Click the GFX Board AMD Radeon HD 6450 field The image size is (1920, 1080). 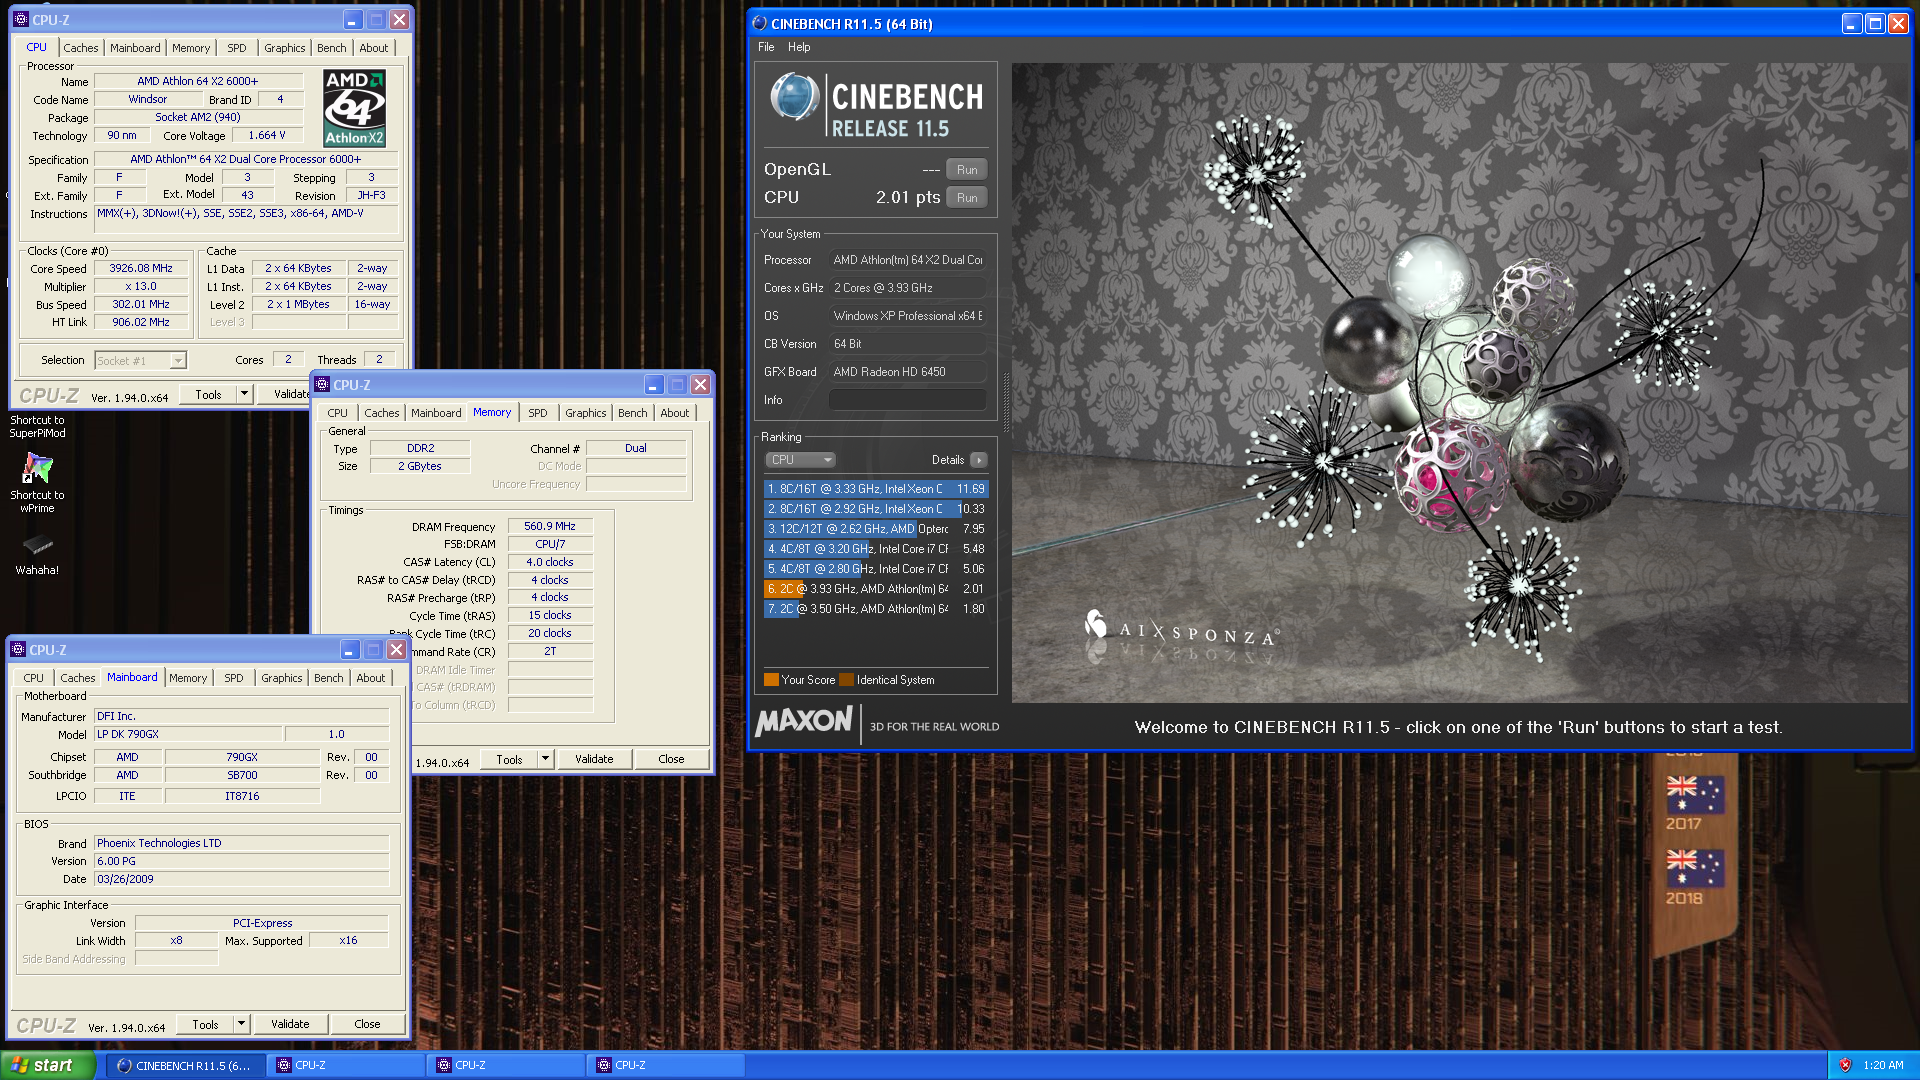[x=907, y=372]
